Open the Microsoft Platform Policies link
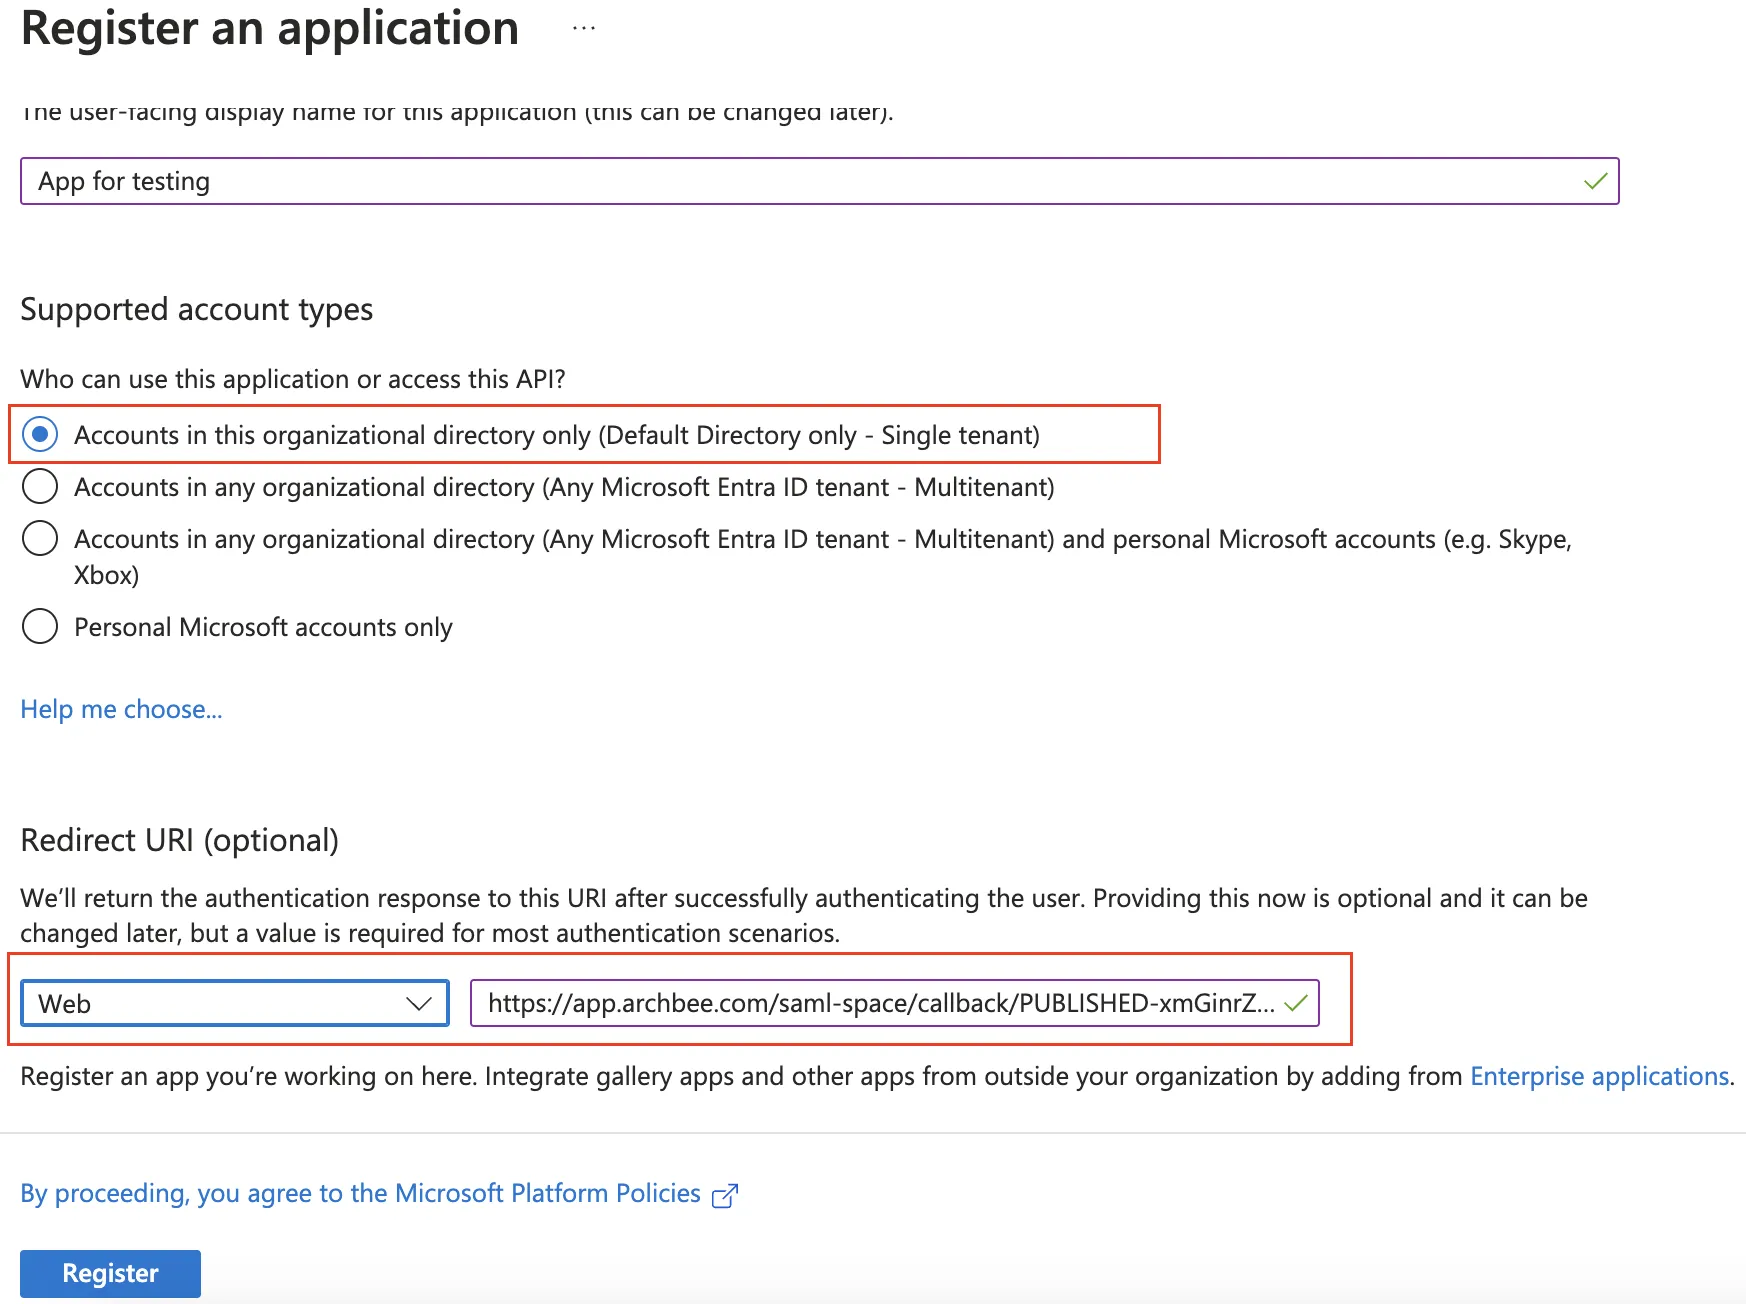The height and width of the screenshot is (1304, 1746). 360,1194
